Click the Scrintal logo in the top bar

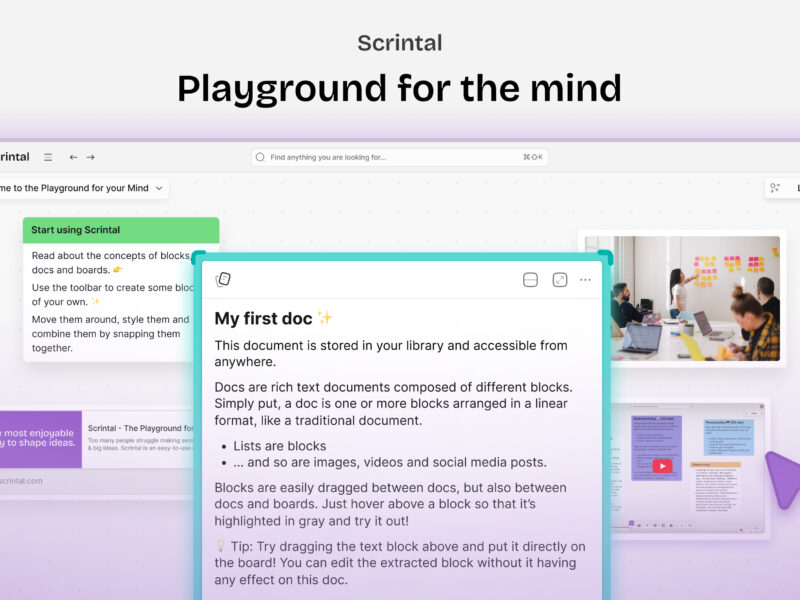[14, 157]
